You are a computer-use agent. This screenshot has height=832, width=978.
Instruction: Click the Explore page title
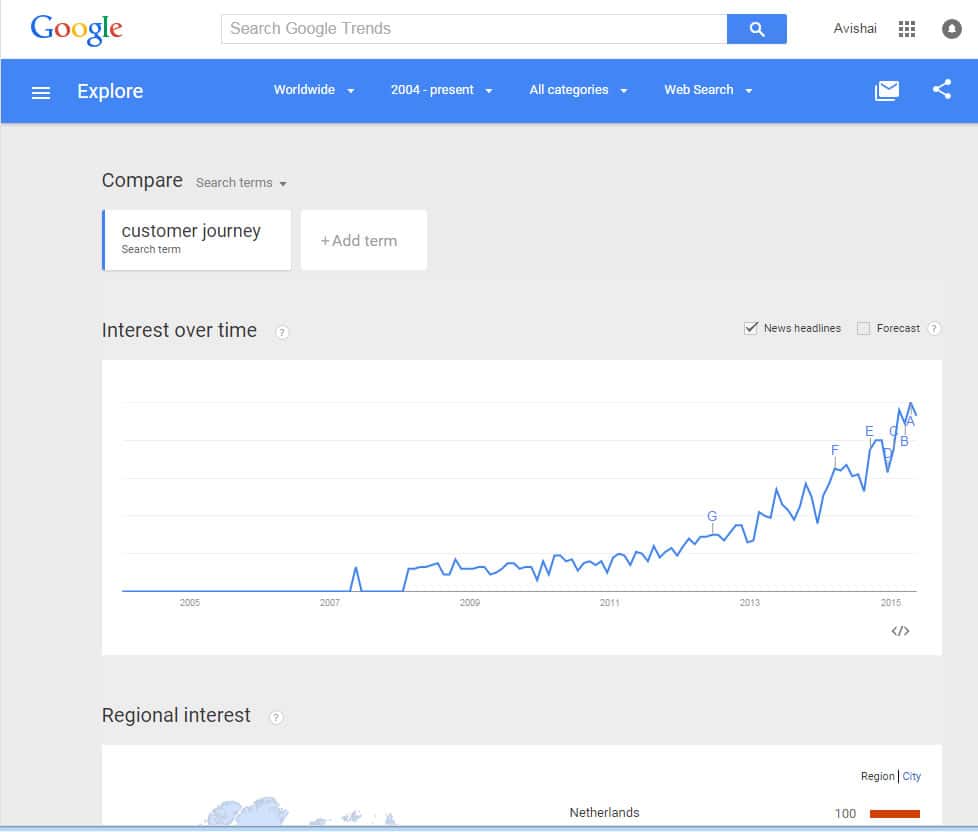(110, 91)
